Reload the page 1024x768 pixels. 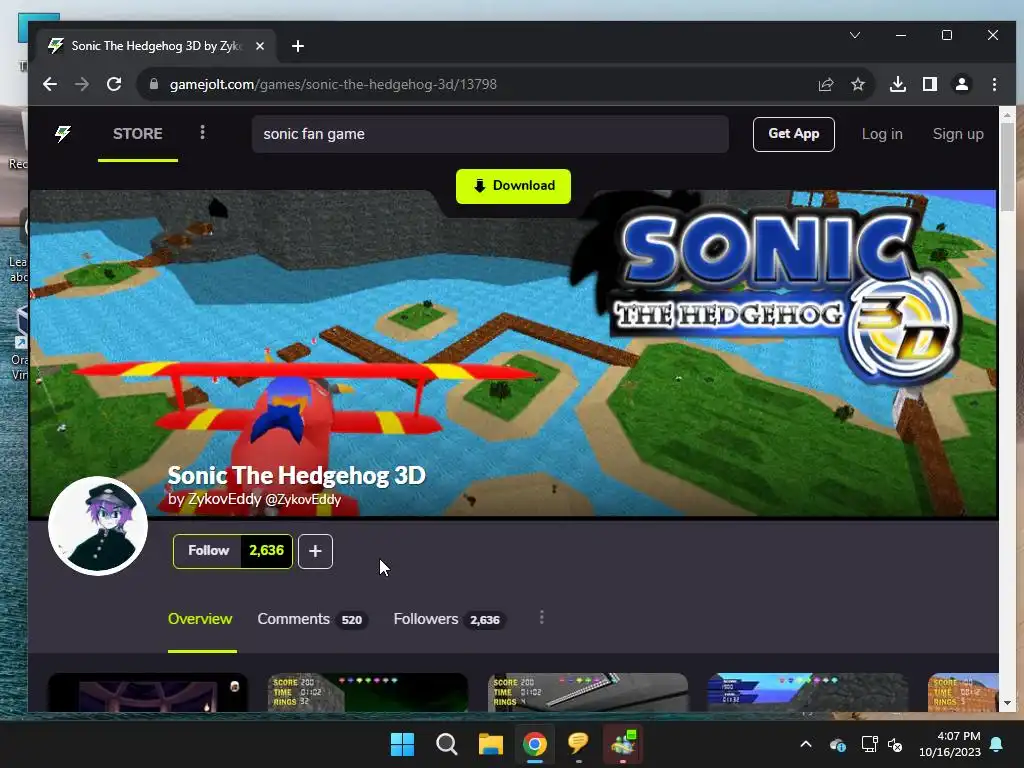point(114,84)
